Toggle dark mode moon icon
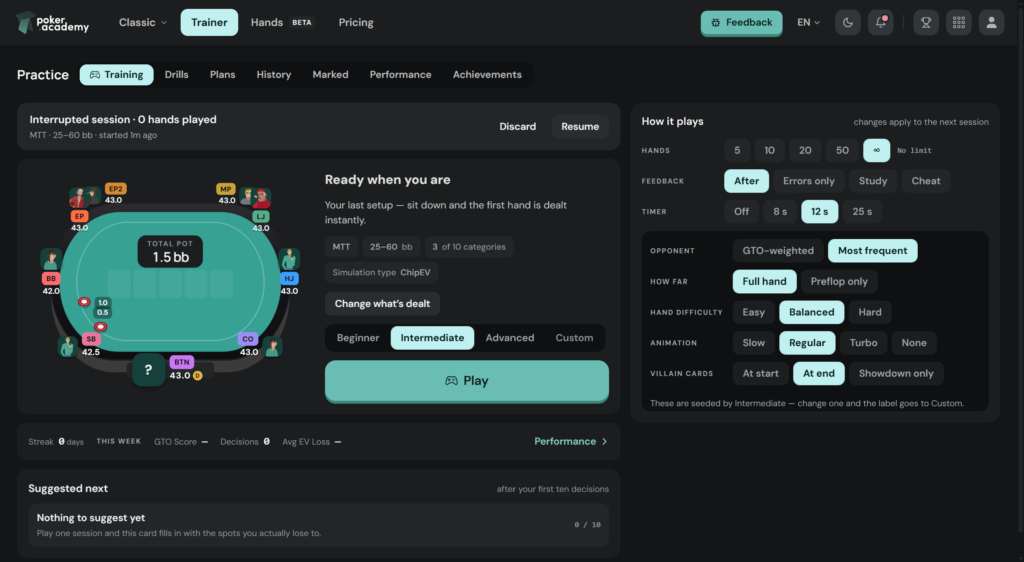Viewport: 1024px width, 562px height. pyautogui.click(x=848, y=22)
